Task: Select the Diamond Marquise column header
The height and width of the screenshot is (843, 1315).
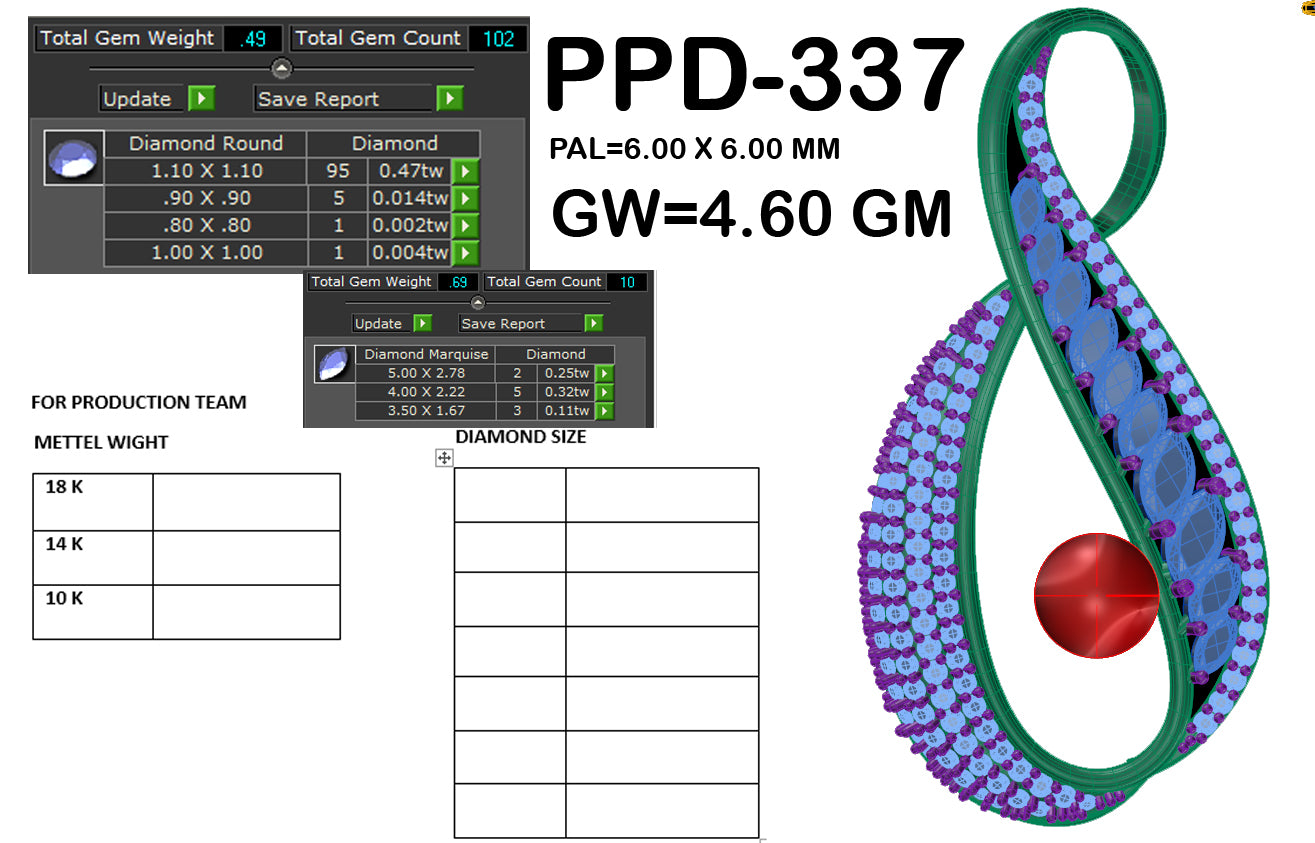Action: pos(425,353)
